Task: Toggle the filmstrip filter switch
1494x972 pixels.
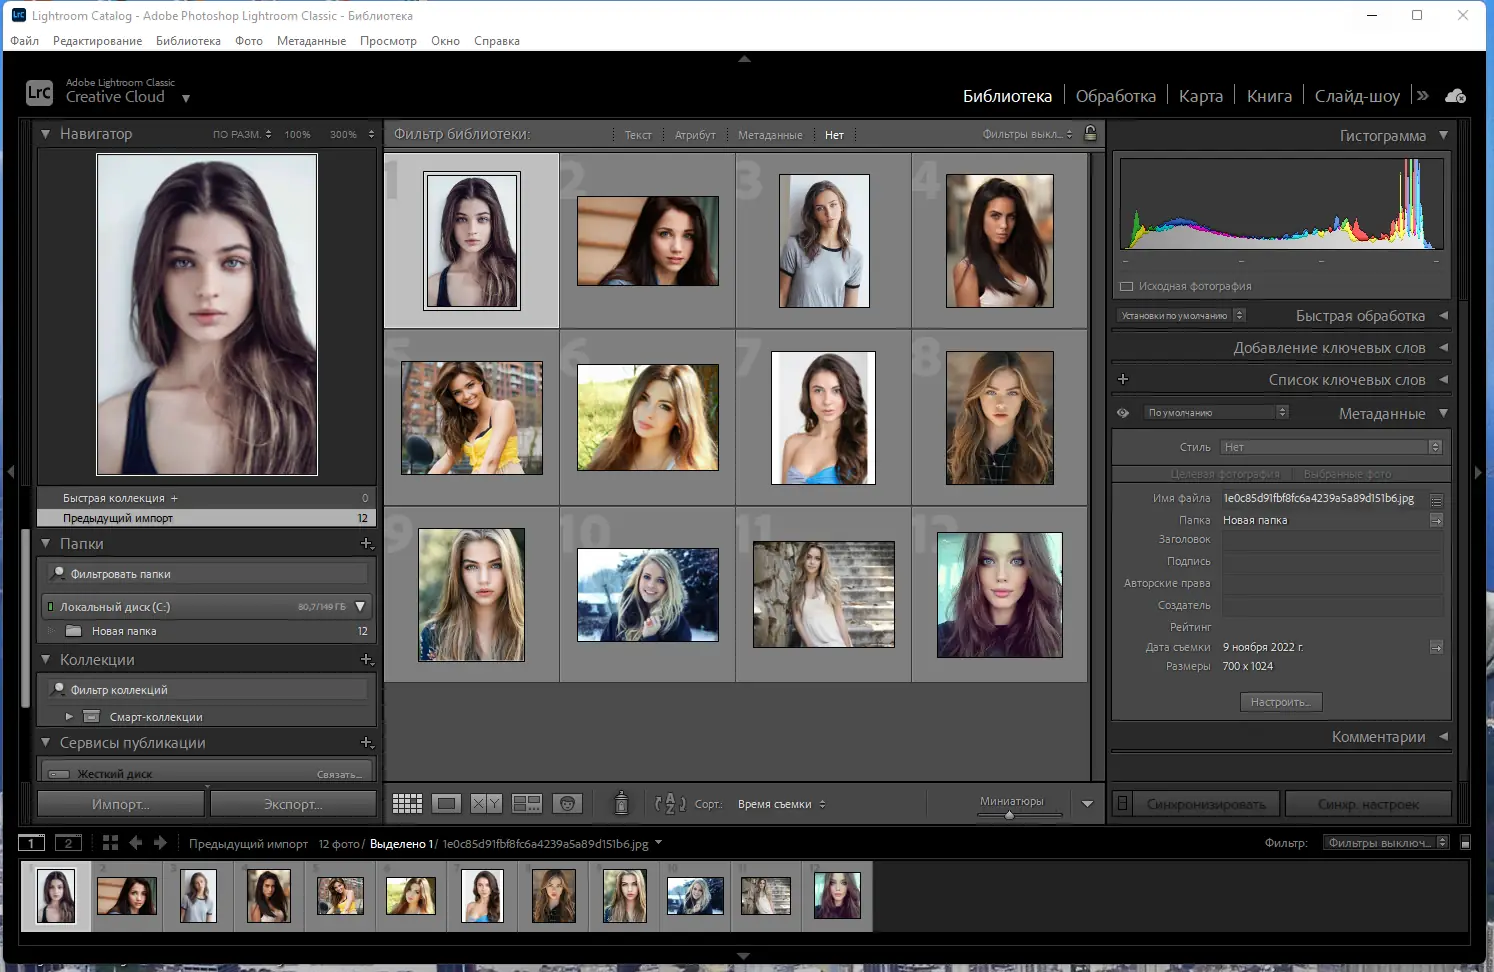Action: pyautogui.click(x=1465, y=843)
